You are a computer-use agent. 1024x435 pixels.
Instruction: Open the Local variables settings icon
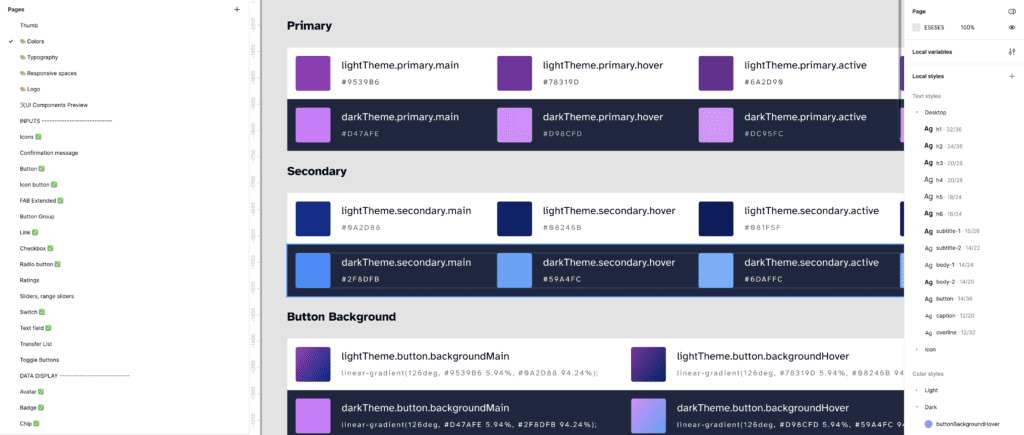pyautogui.click(x=1012, y=51)
